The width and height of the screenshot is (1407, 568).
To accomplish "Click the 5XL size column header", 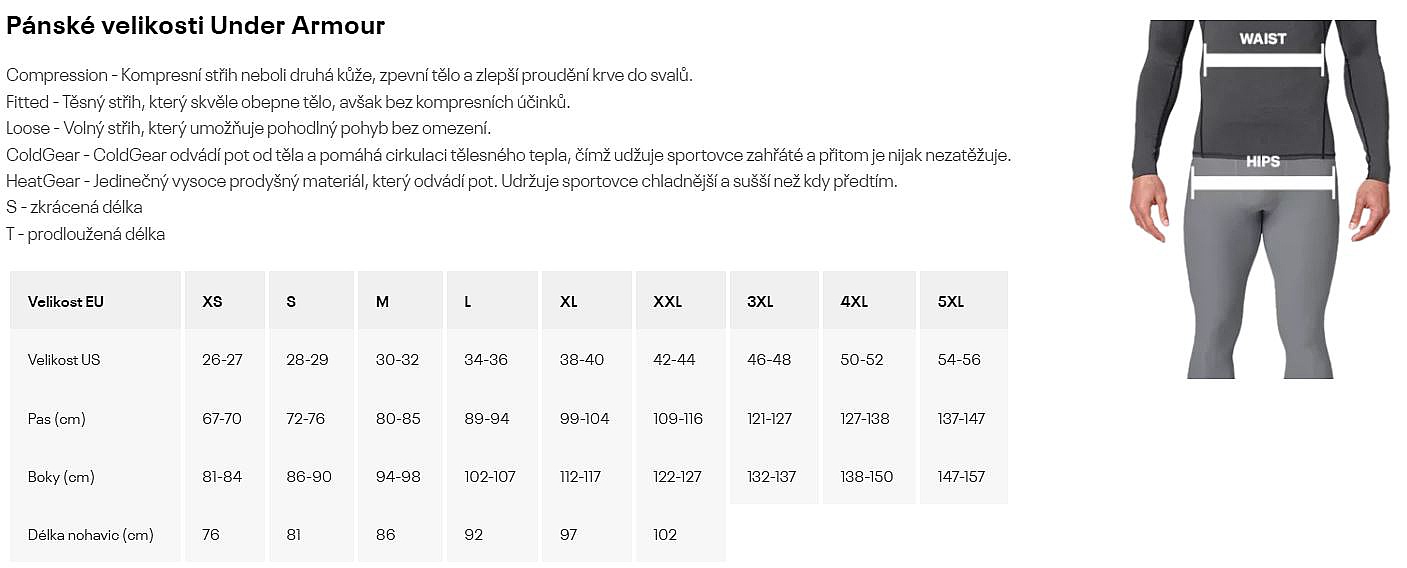I will point(951,301).
